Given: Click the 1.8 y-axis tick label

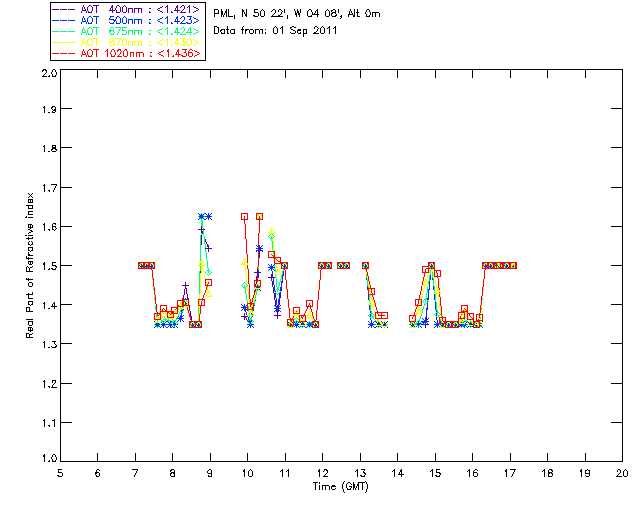Looking at the screenshot, I should tap(49, 148).
